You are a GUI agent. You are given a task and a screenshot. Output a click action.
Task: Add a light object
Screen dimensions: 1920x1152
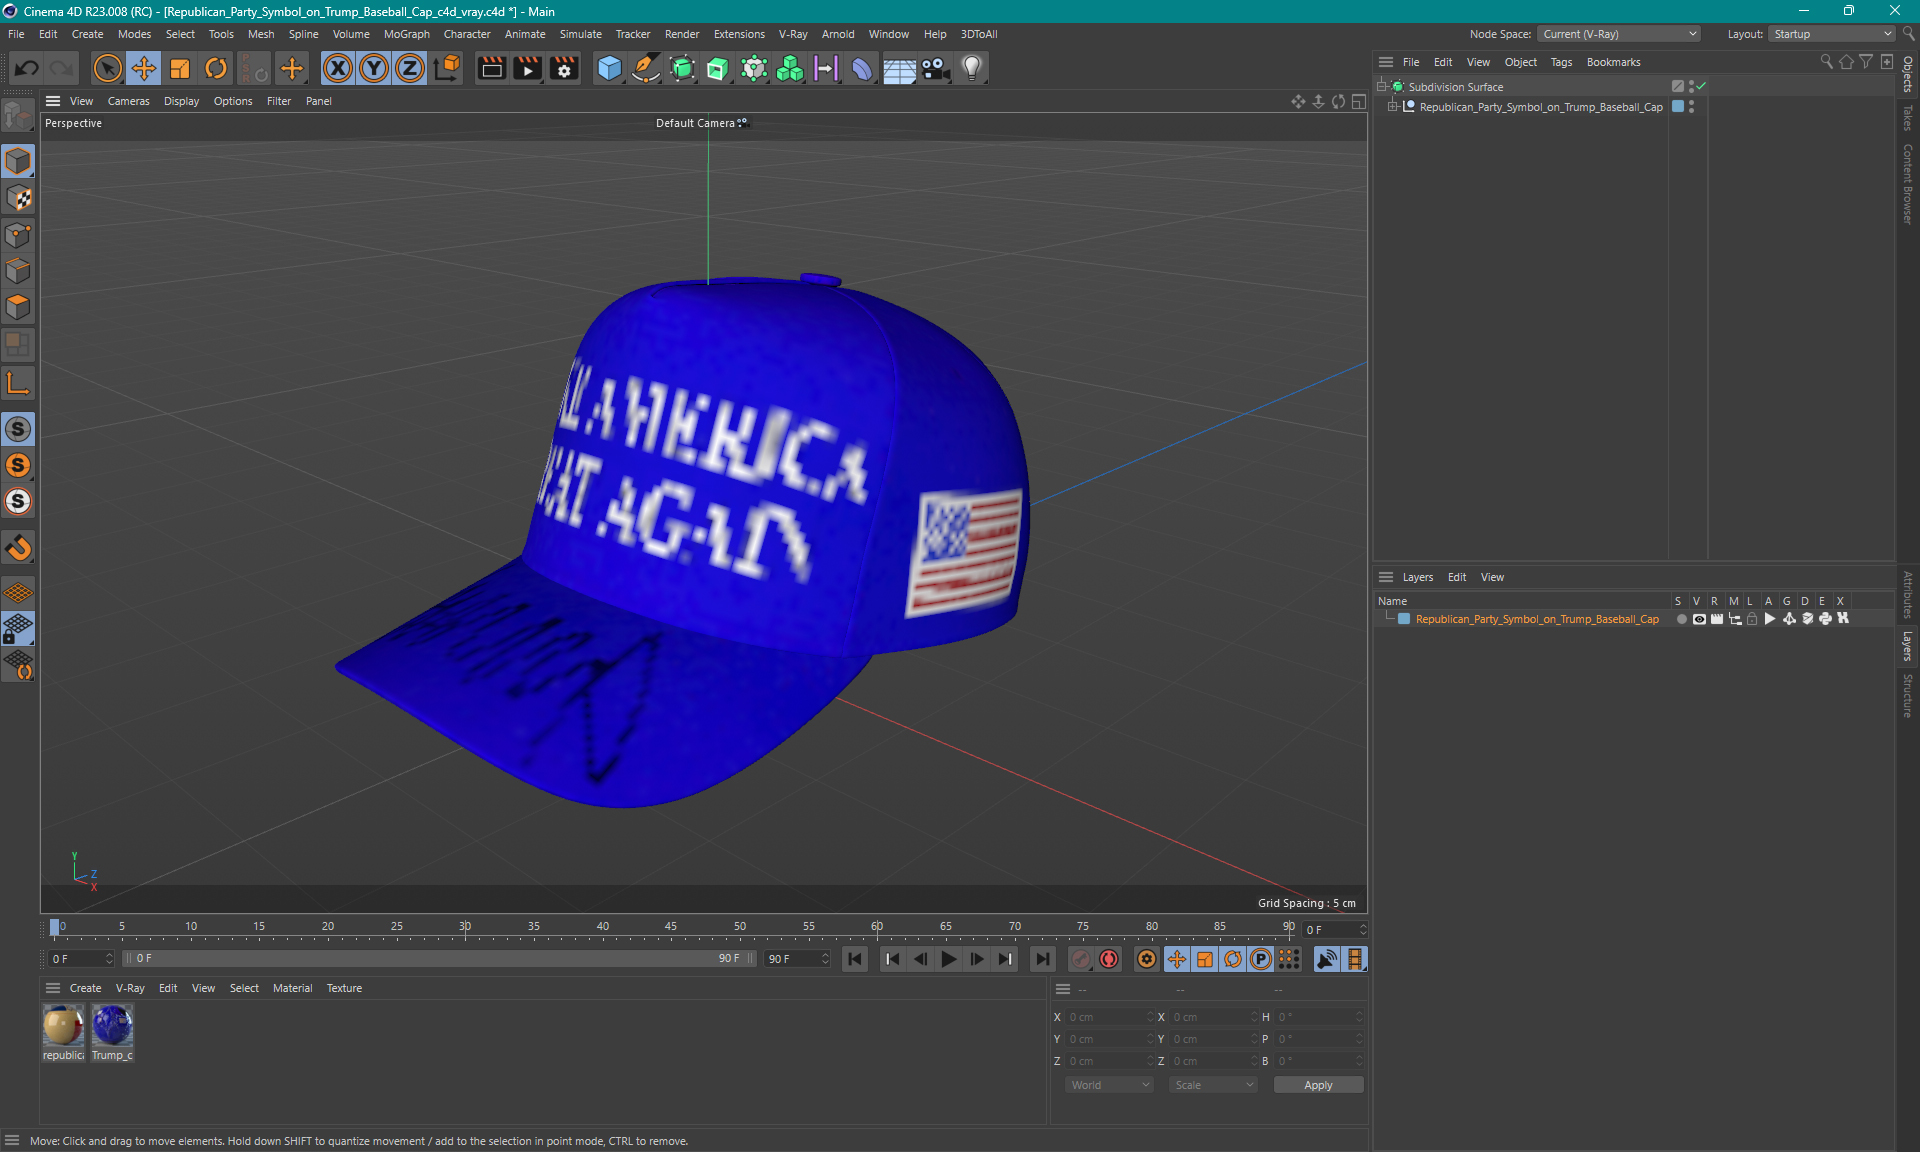coord(972,68)
